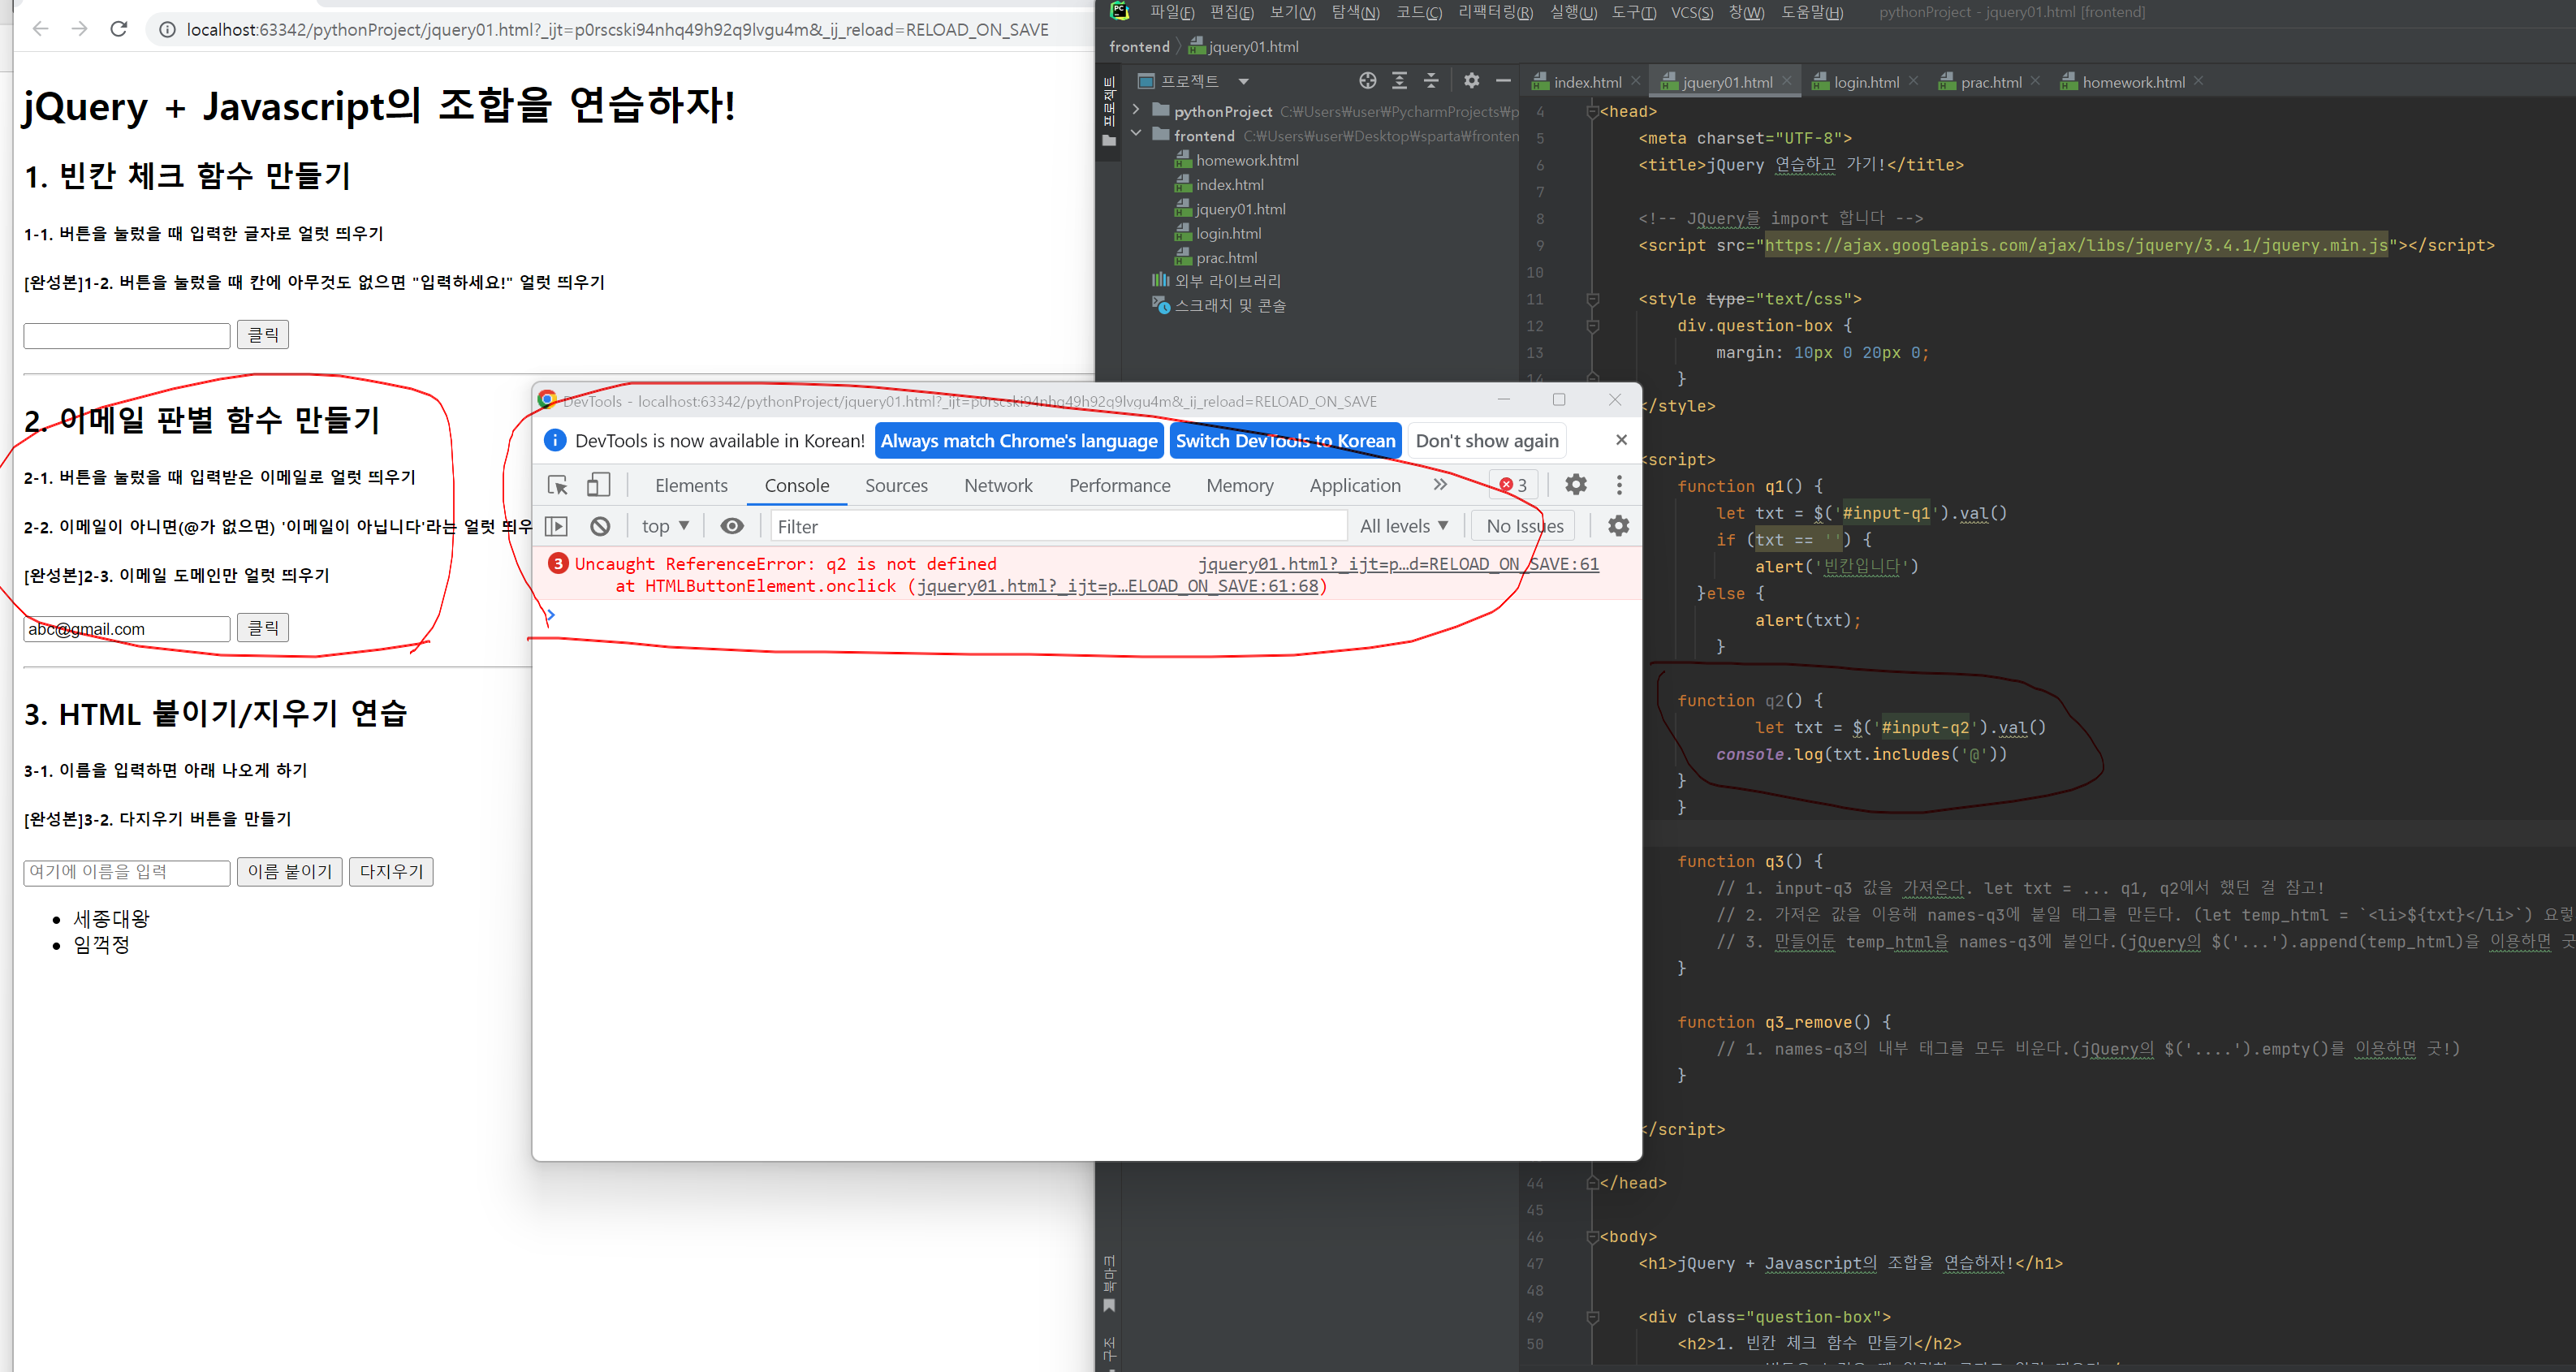Show more DevTools tabs via double chevron
The image size is (2576, 1372).
coord(1440,485)
